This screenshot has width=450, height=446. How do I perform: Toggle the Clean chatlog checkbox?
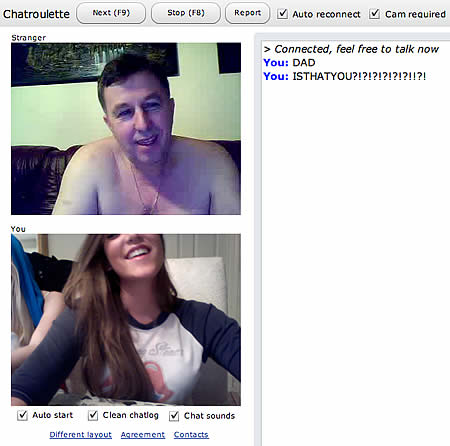pyautogui.click(x=93, y=415)
